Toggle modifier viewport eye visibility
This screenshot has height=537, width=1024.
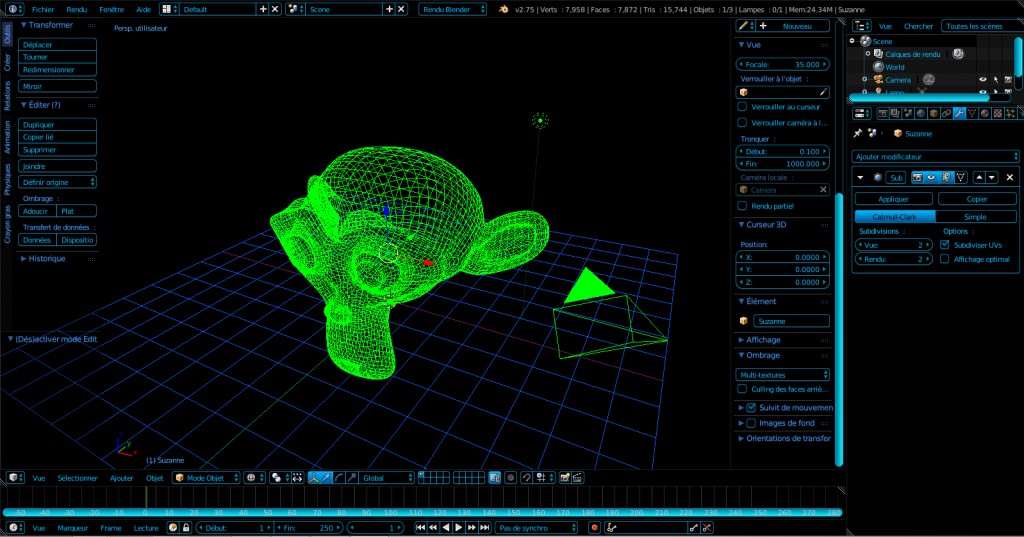[931, 178]
